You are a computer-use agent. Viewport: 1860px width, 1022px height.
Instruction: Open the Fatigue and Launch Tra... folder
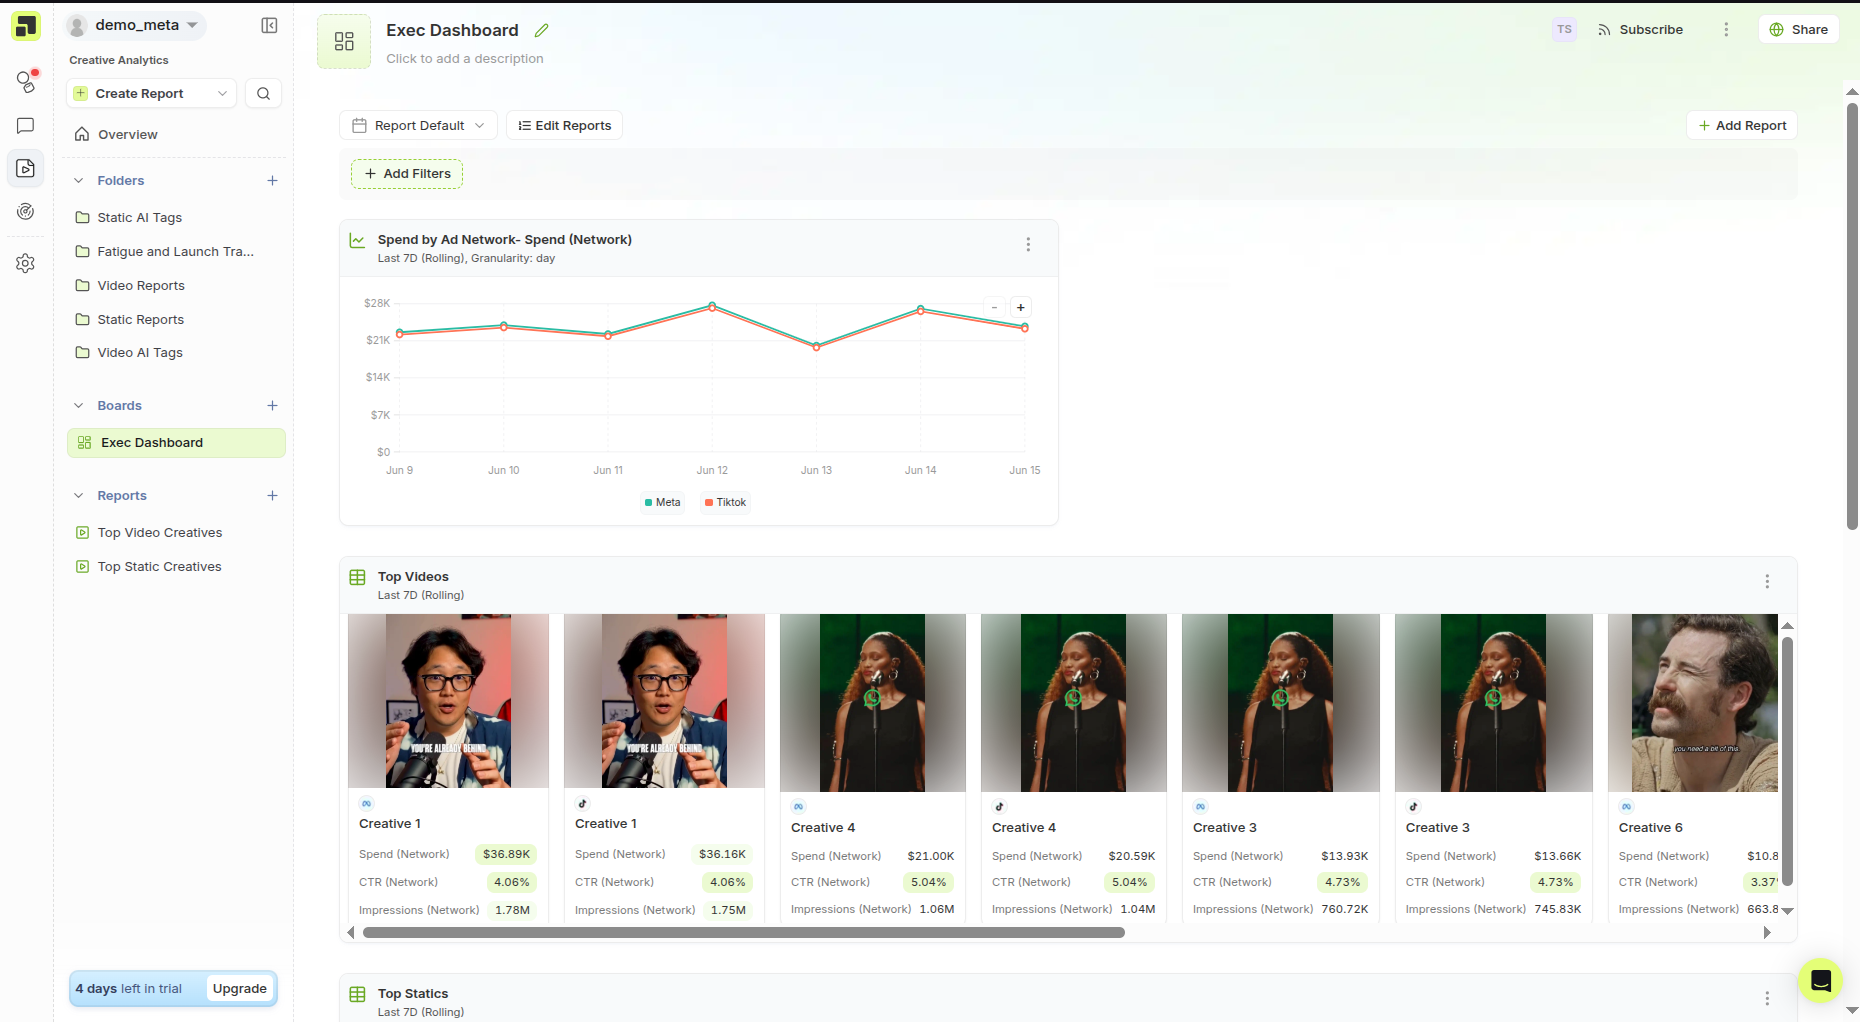[176, 251]
